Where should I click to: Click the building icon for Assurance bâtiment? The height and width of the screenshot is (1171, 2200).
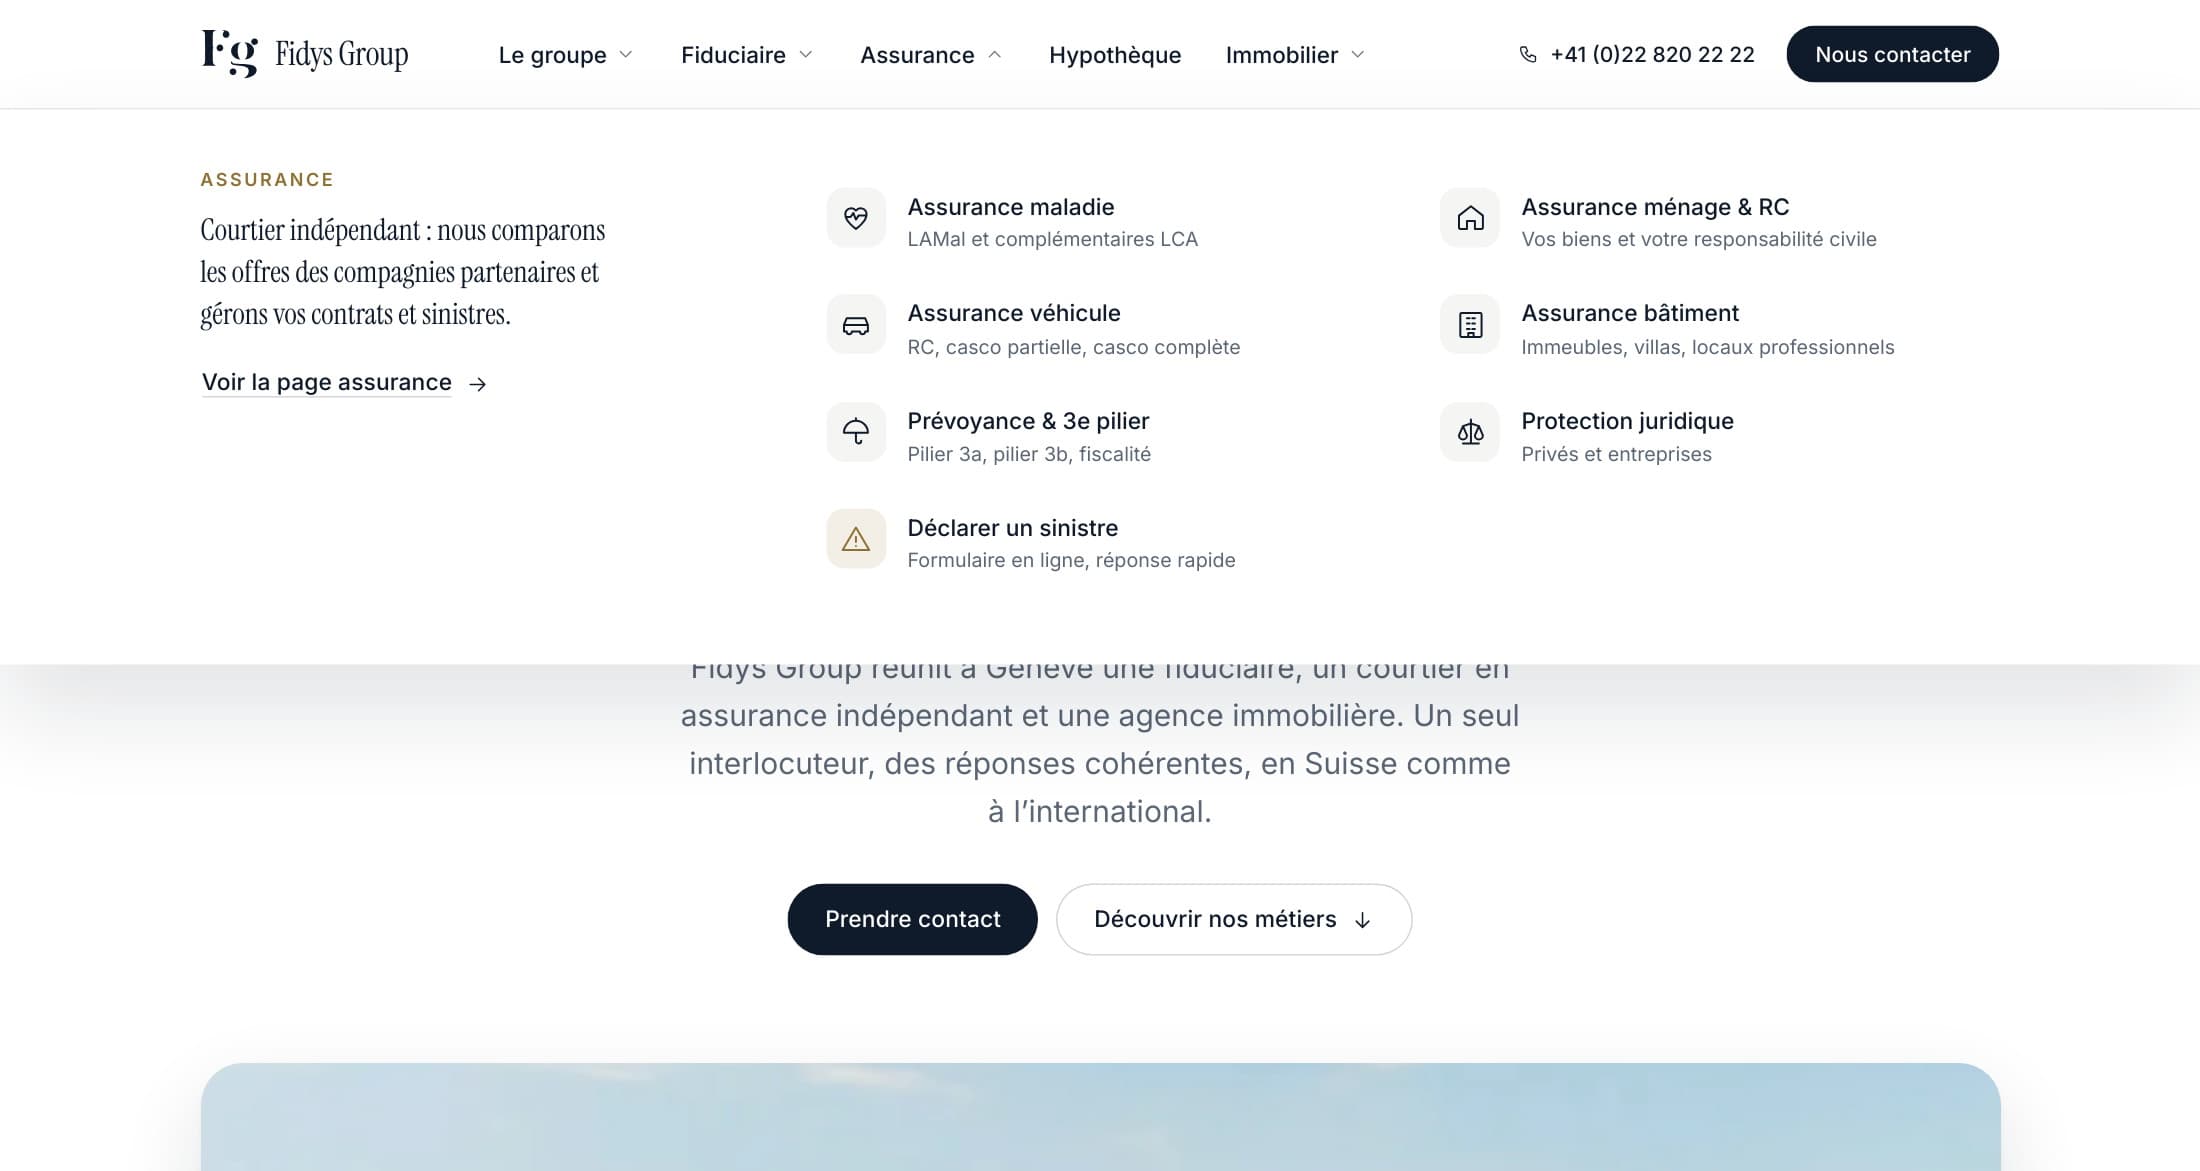tap(1470, 325)
